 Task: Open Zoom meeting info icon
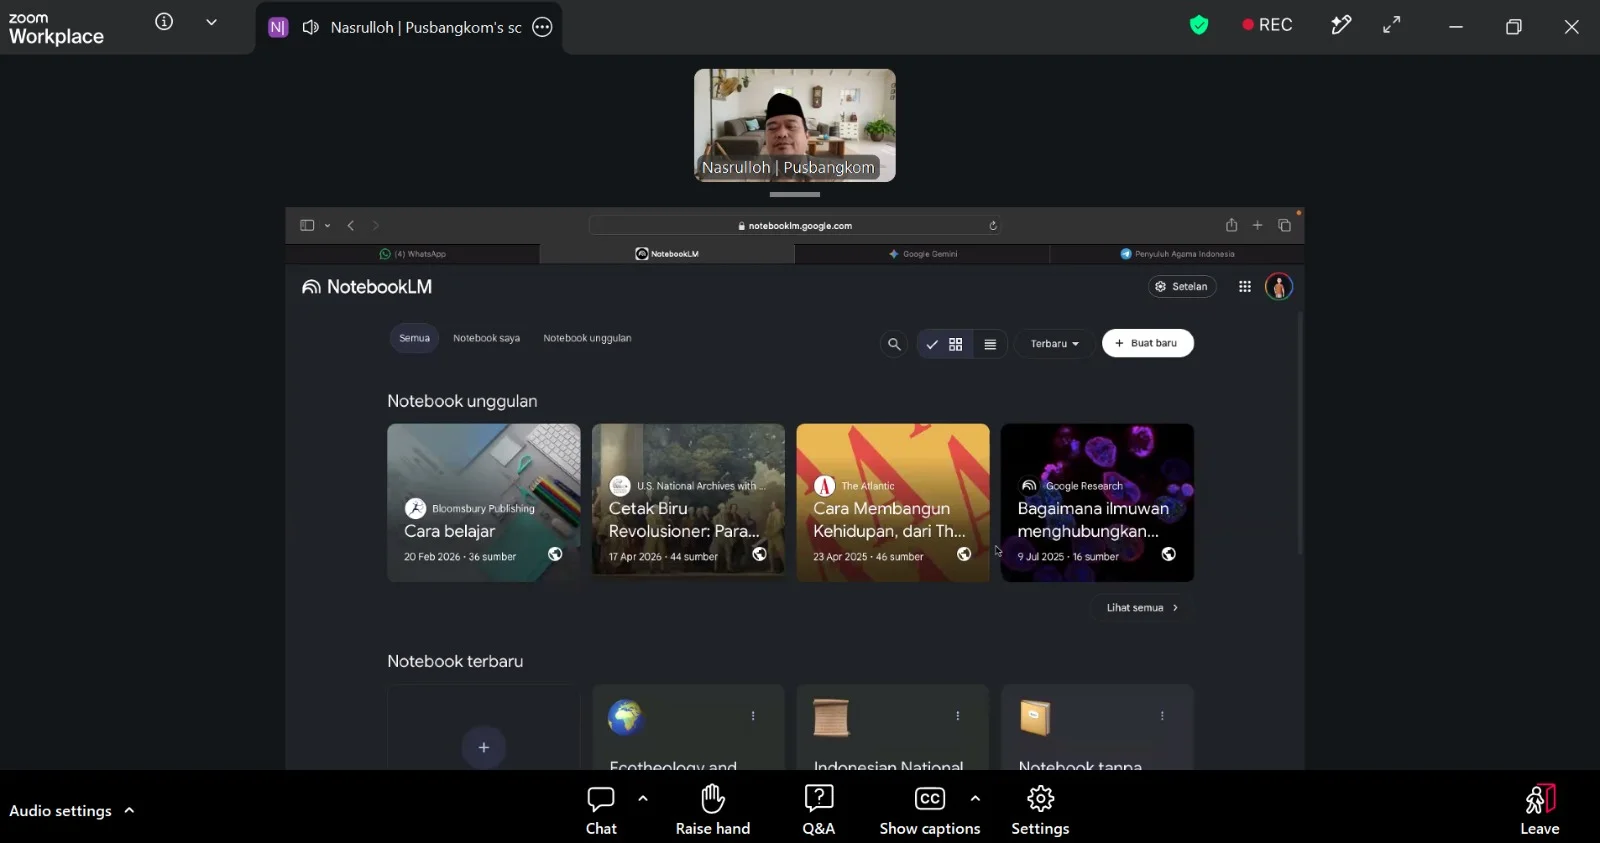pyautogui.click(x=164, y=22)
